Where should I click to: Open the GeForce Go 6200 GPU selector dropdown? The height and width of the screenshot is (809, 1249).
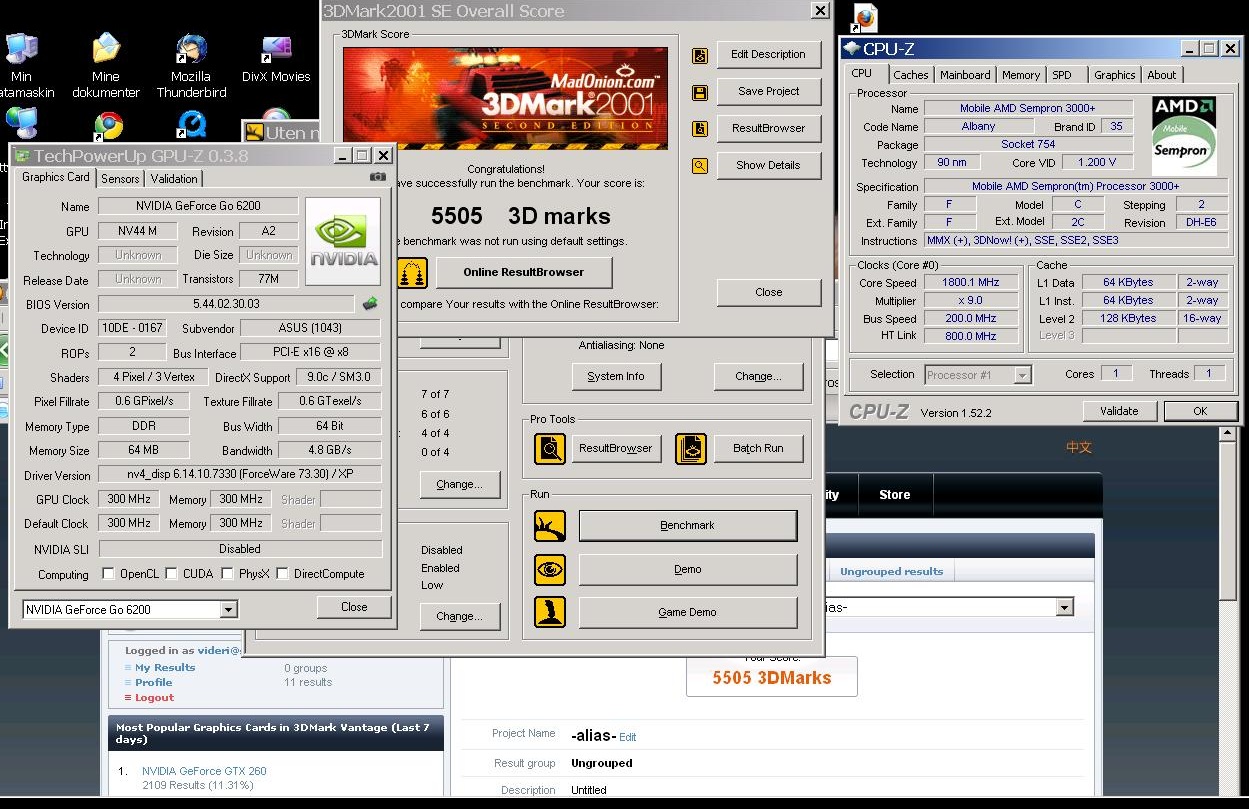click(229, 610)
